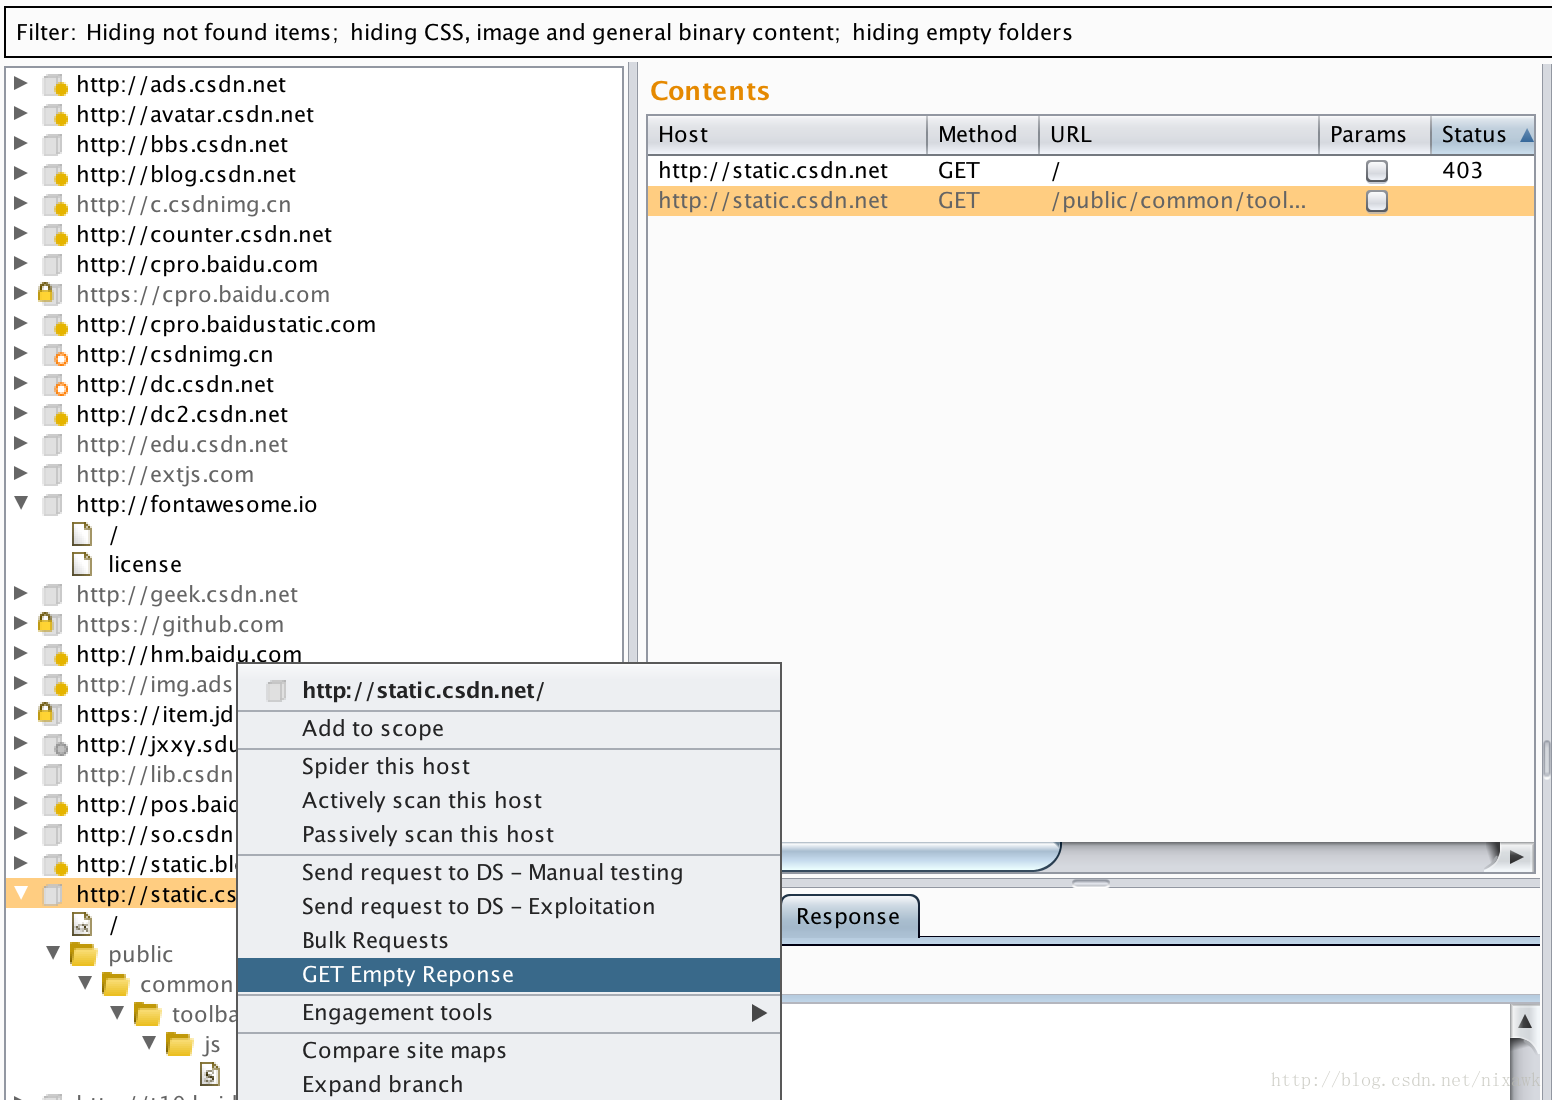Image resolution: width=1552 pixels, height=1100 pixels.
Task: Click the jxxy.sdu host icon
Action: (55, 745)
